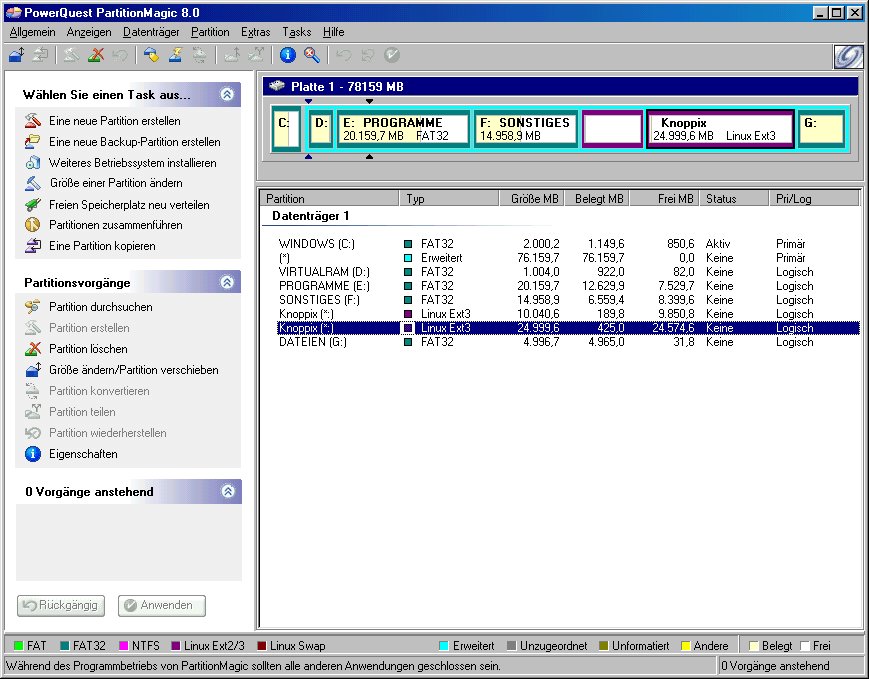The height and width of the screenshot is (679, 869).
Task: Click the Create partition toolbar icon
Action: pyautogui.click(x=71, y=55)
